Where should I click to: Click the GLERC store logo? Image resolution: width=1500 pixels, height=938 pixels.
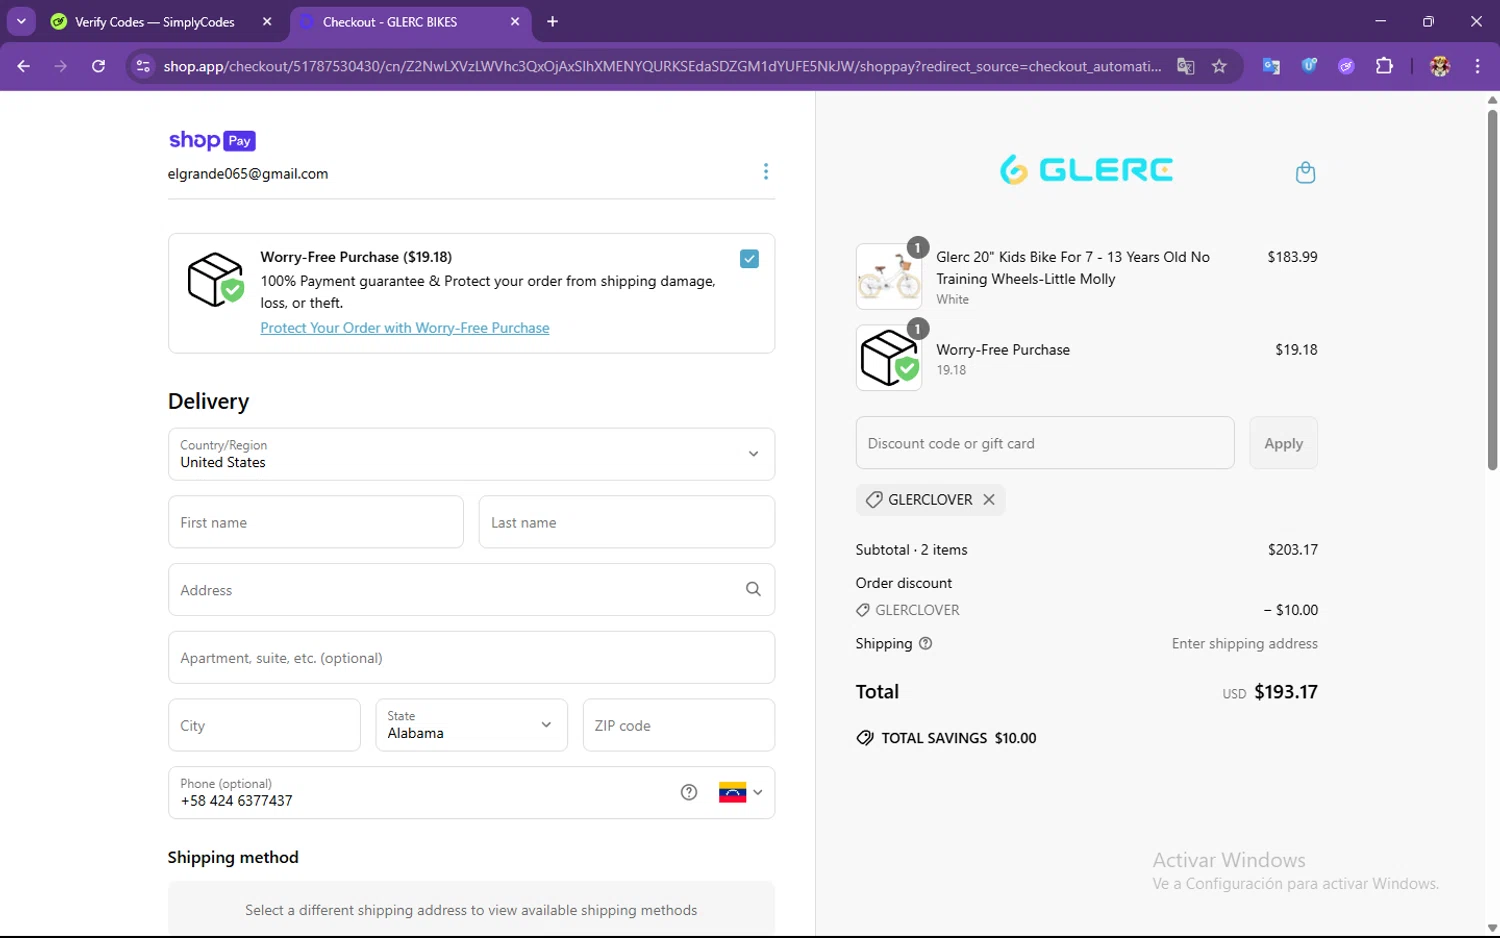(x=1086, y=170)
